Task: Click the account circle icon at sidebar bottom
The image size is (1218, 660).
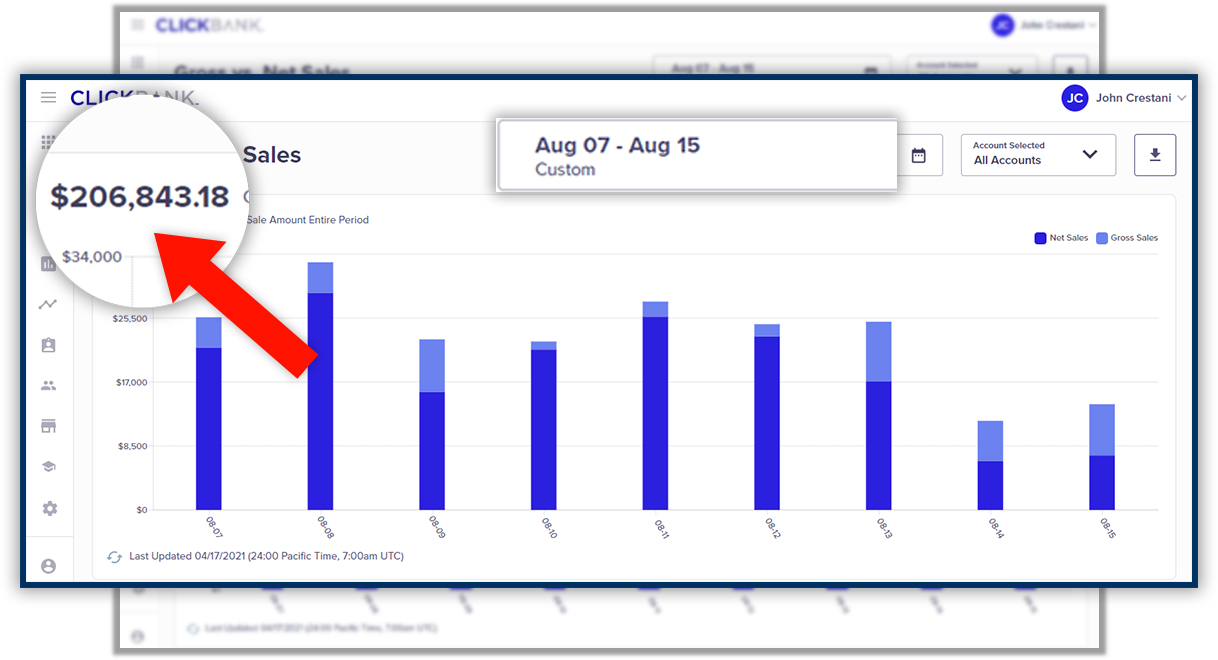Action: [48, 566]
